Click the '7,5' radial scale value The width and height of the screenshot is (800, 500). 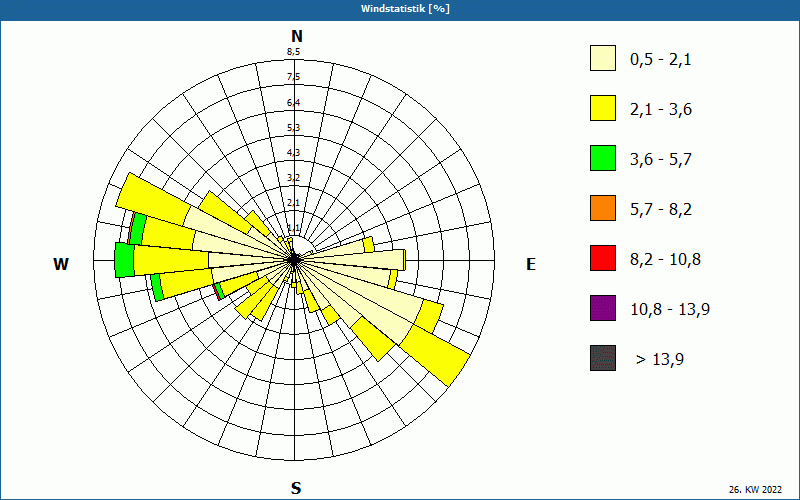point(293,77)
